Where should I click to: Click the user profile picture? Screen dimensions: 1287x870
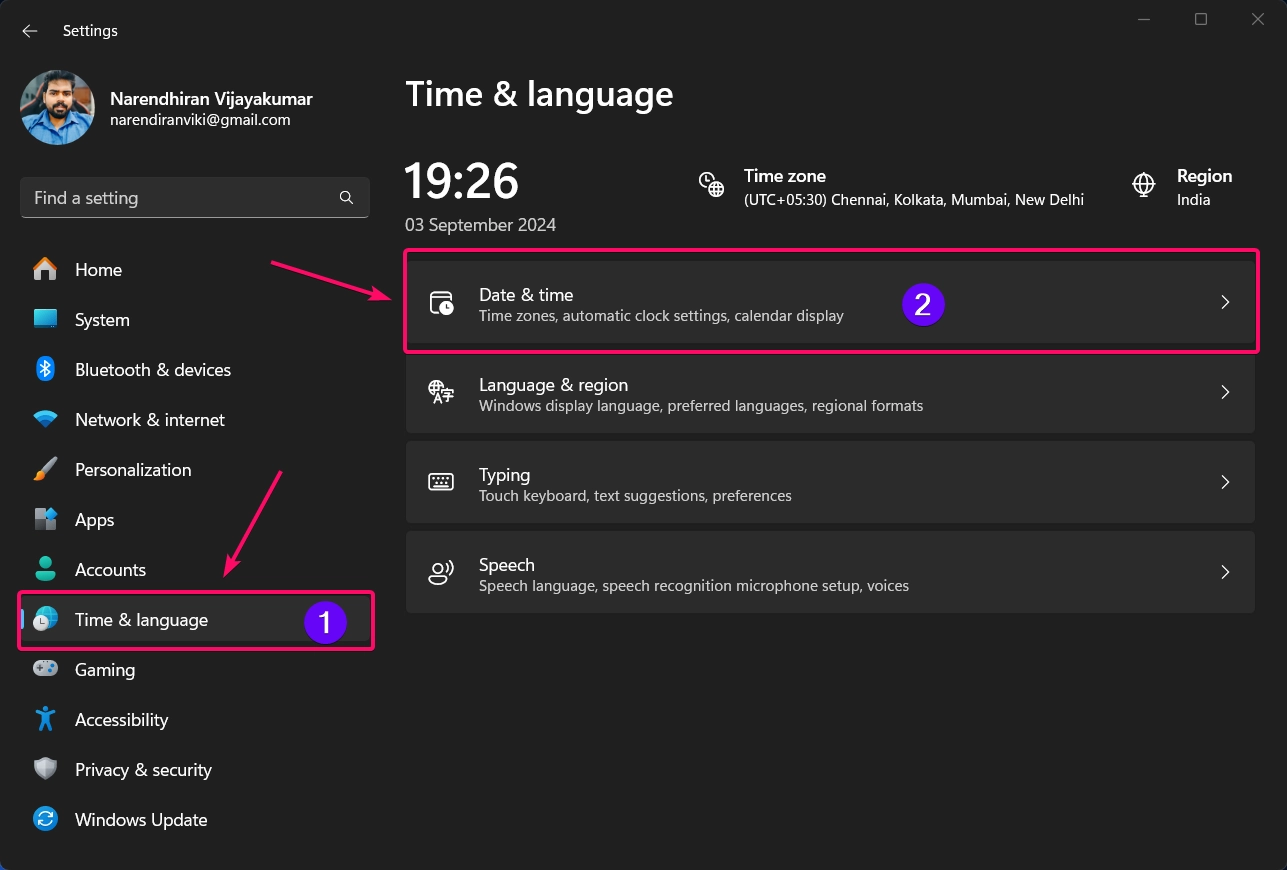[x=57, y=108]
